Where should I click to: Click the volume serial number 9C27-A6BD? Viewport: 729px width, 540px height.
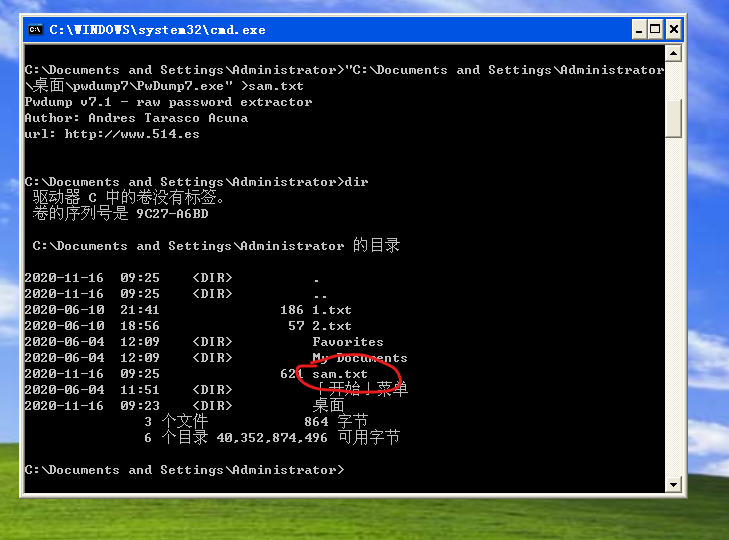click(172, 214)
